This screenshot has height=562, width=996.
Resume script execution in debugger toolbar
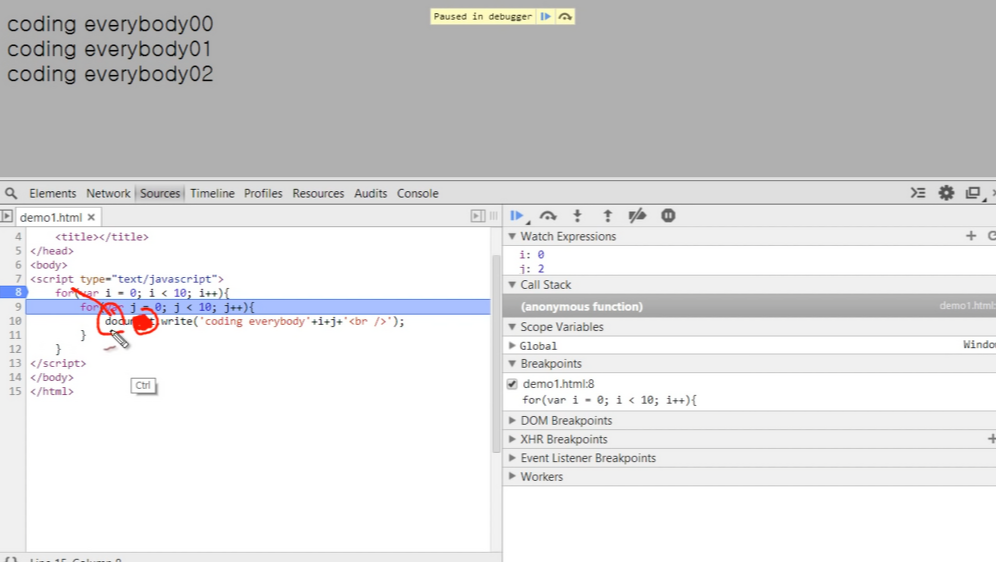pyautogui.click(x=517, y=216)
